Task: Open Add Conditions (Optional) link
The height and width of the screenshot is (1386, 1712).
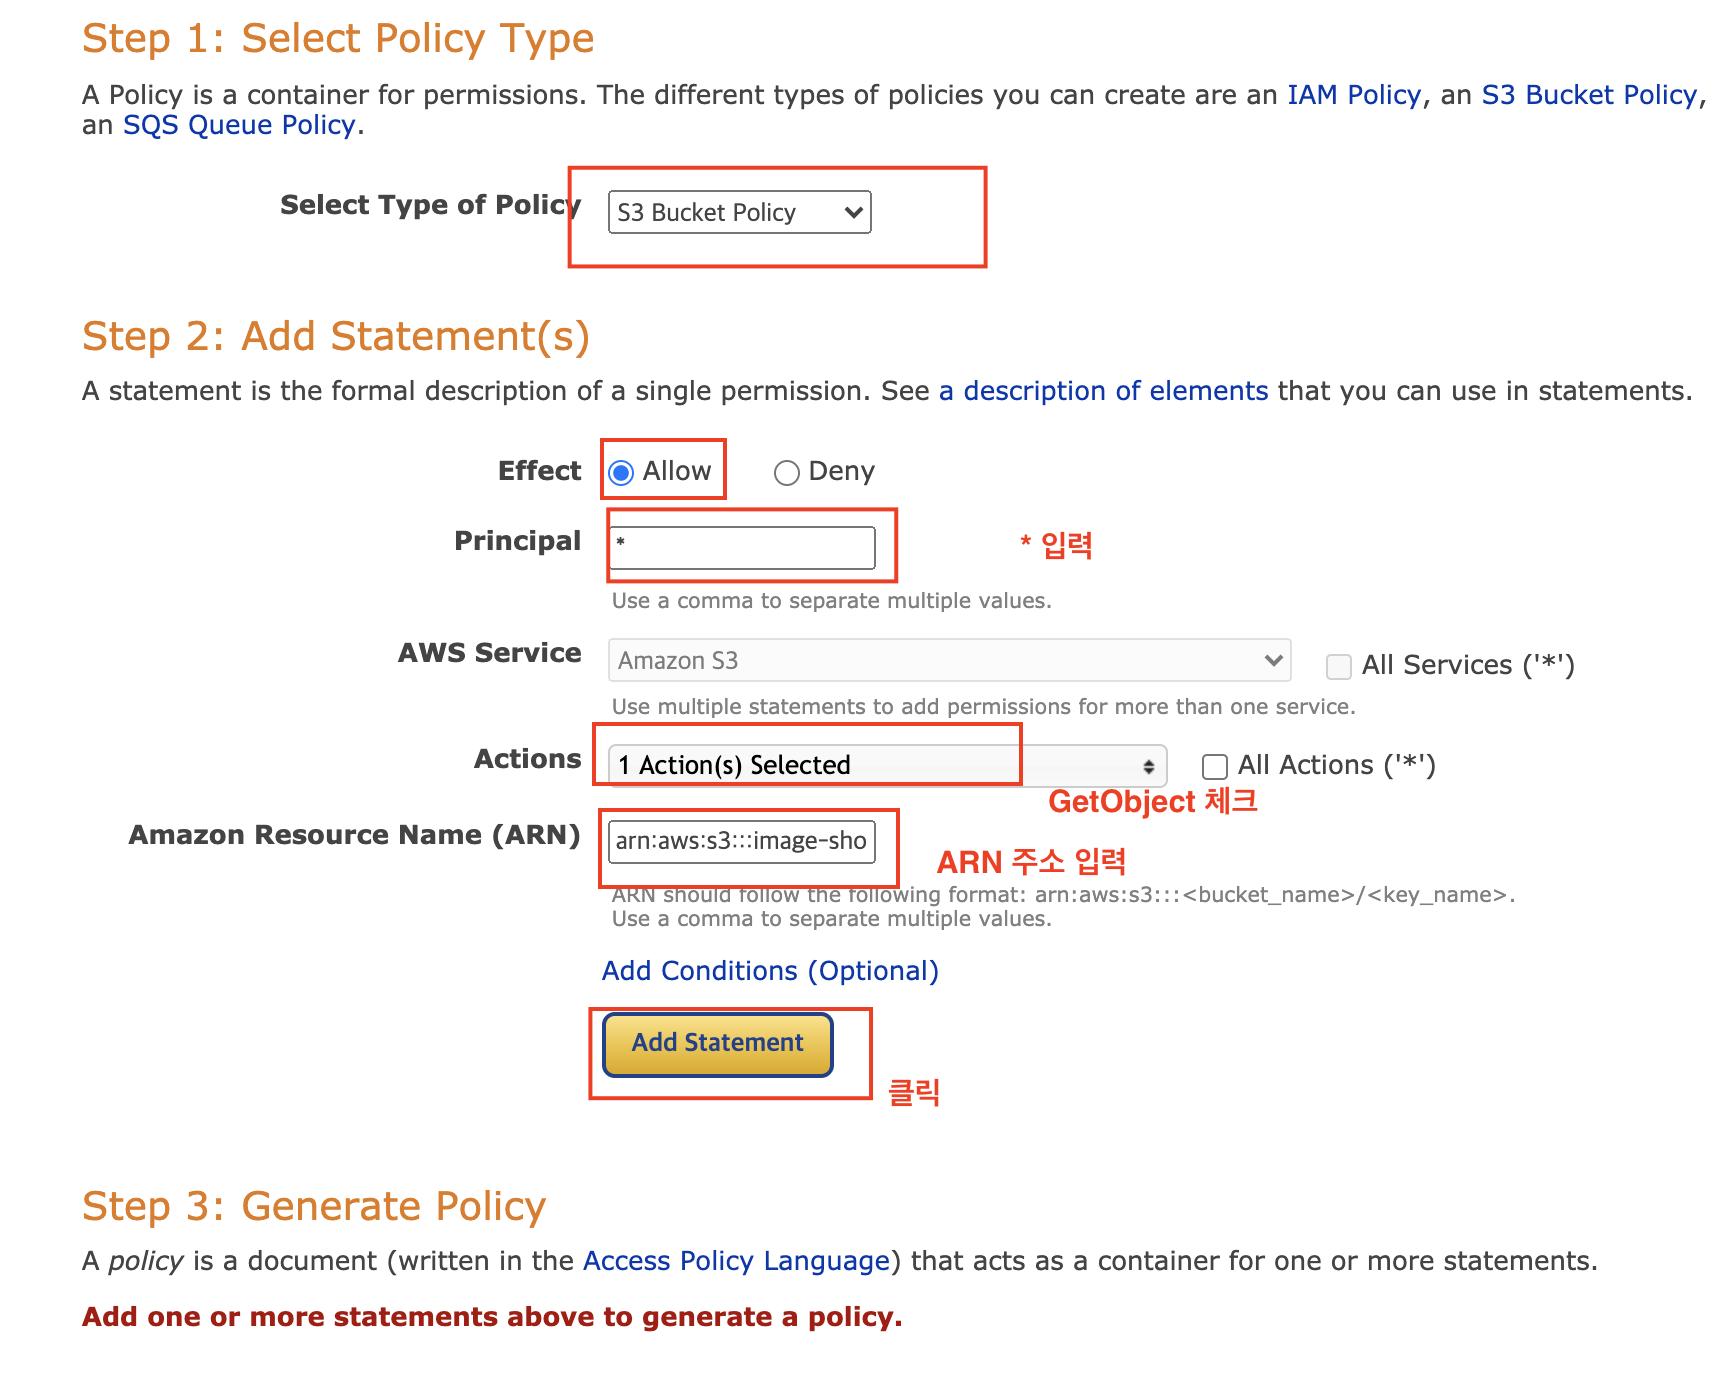Action: click(770, 971)
